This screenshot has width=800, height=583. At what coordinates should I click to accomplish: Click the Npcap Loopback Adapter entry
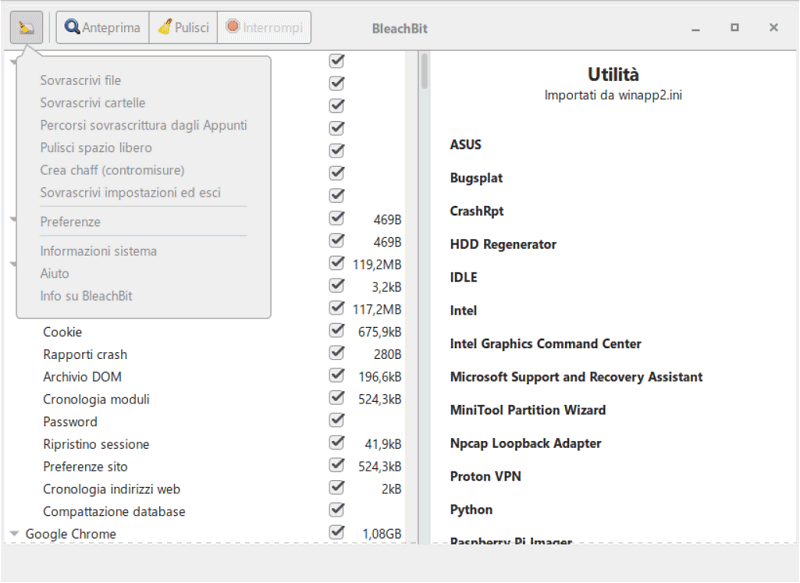pyautogui.click(x=526, y=443)
